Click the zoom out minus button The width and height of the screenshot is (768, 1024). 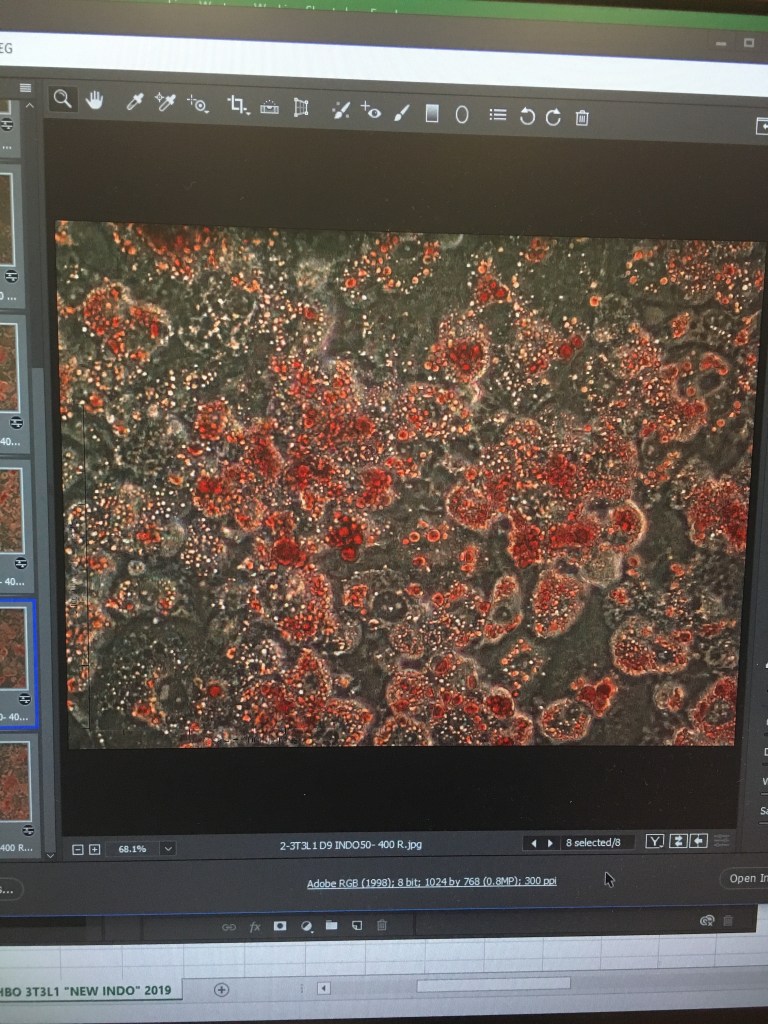[78, 850]
